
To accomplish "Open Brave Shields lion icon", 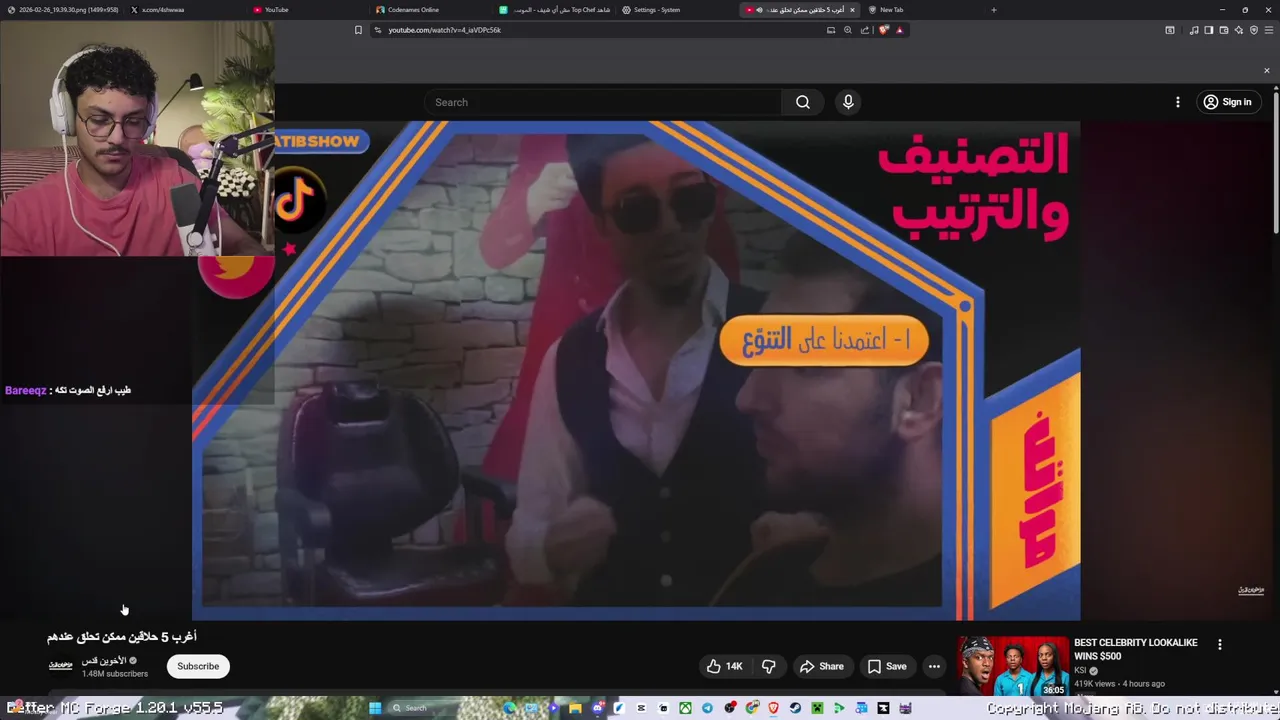I will (x=884, y=30).
